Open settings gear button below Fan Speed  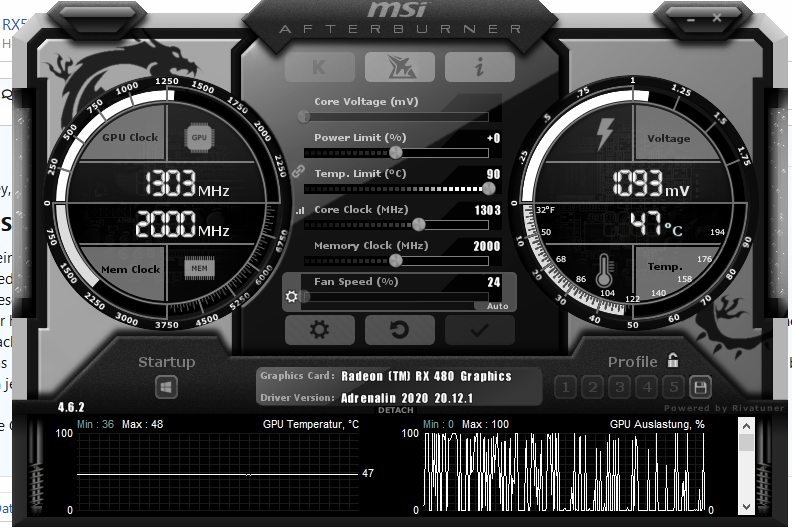320,330
